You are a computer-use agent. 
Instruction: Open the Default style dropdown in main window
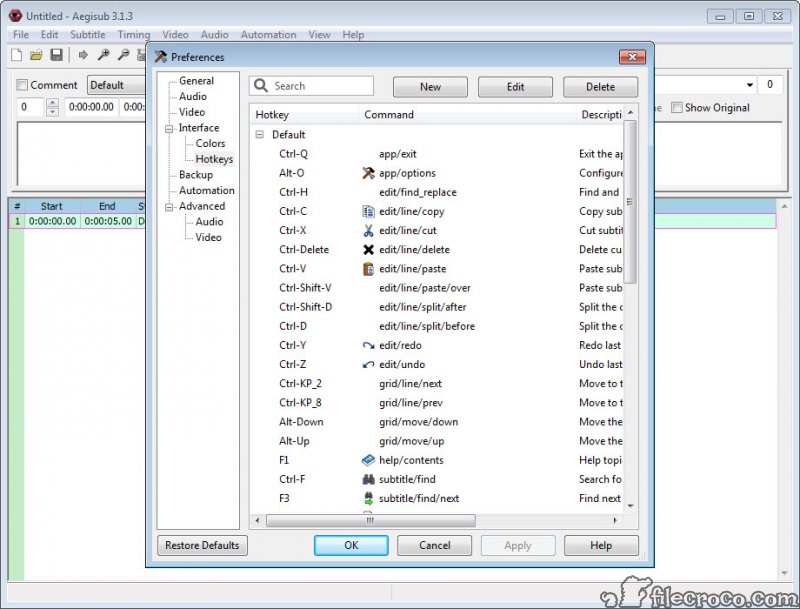pos(117,85)
